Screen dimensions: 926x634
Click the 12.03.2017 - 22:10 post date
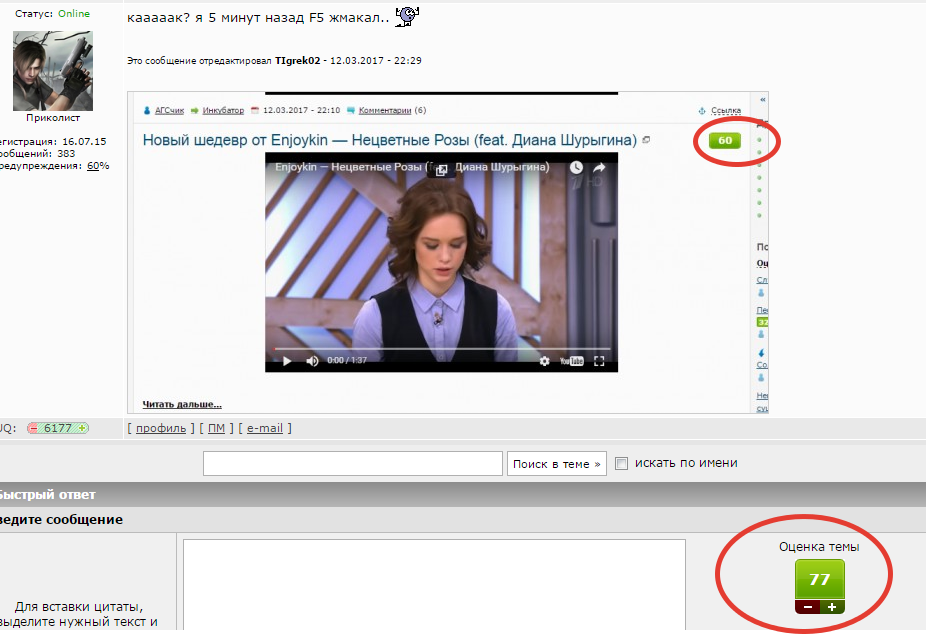tap(302, 110)
